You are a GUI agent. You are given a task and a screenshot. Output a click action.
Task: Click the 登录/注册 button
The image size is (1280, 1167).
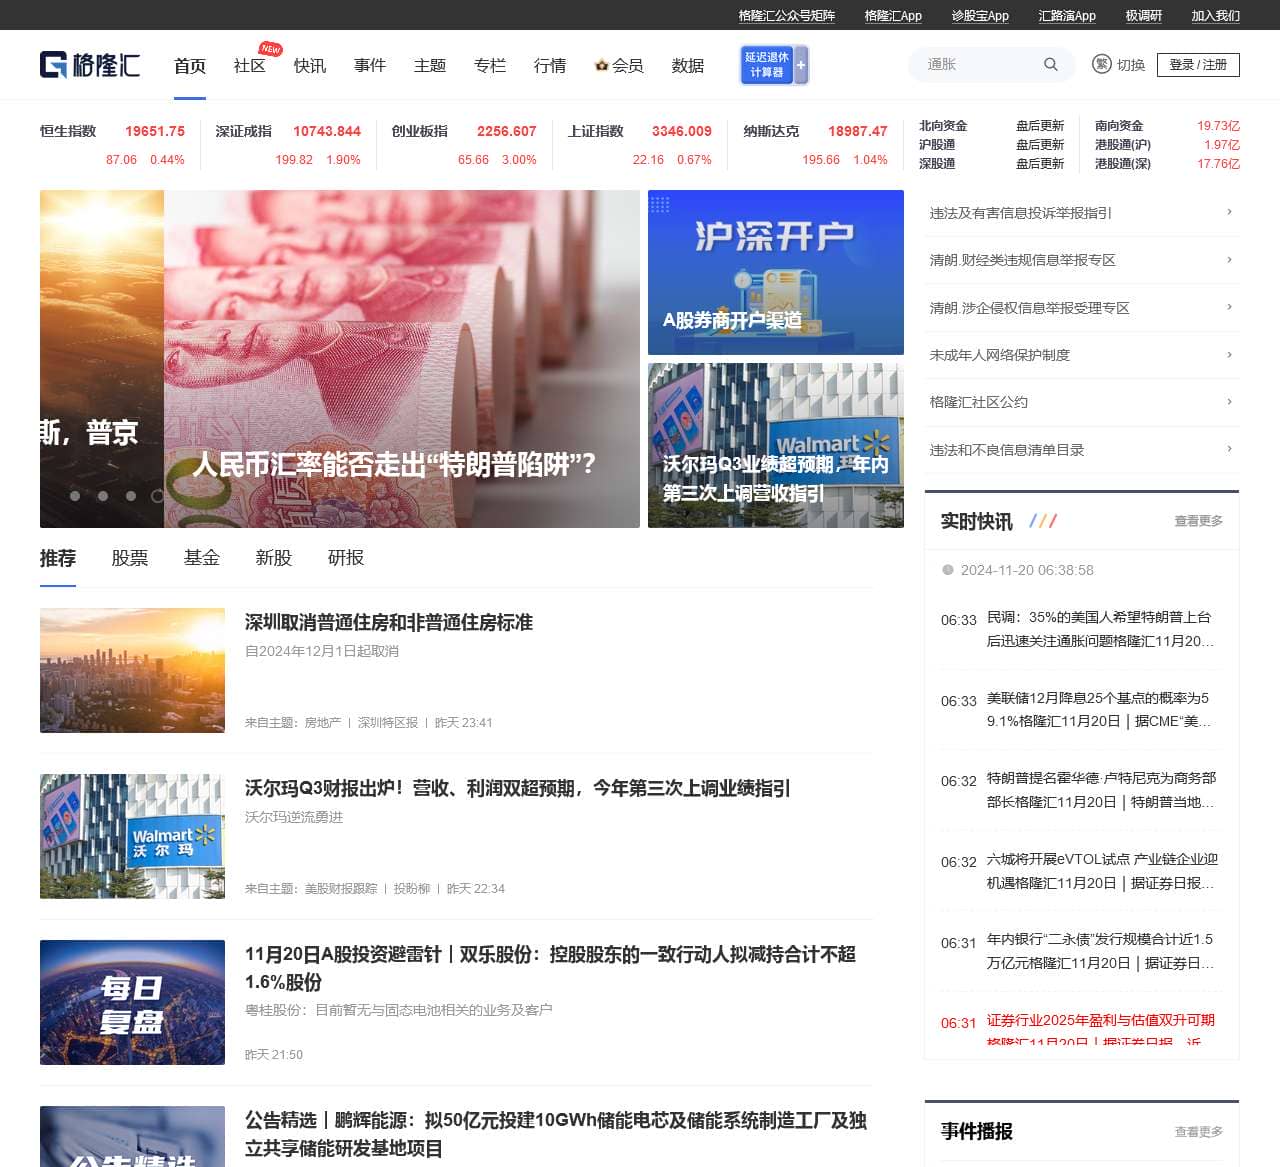[x=1197, y=64]
